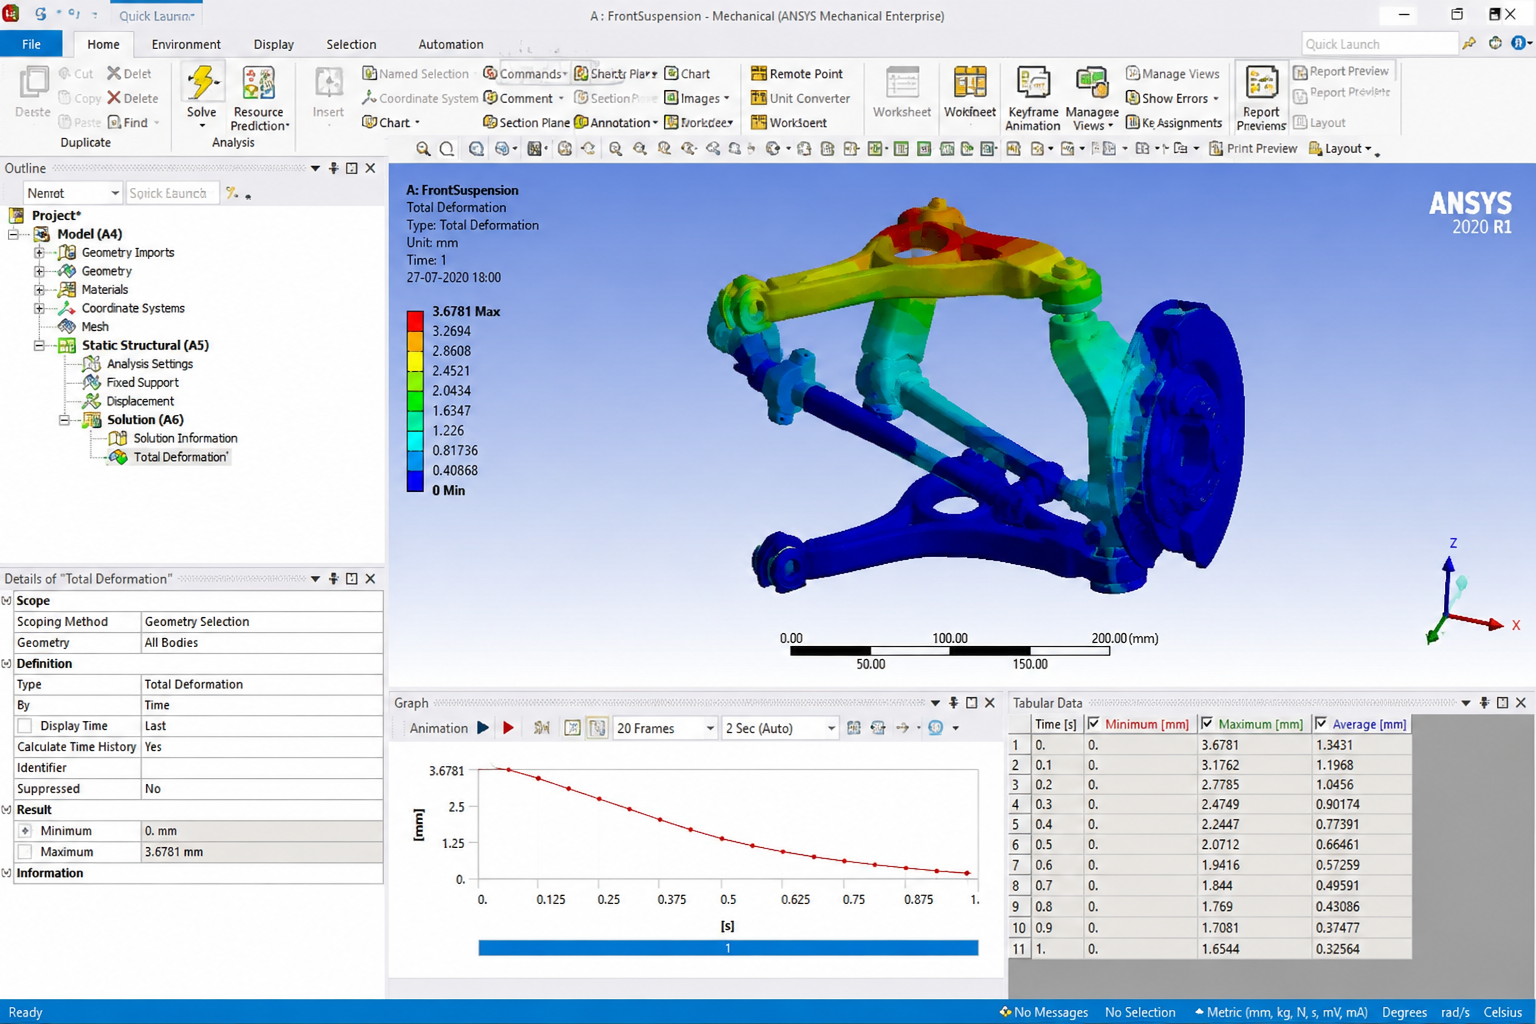This screenshot has width=1536, height=1024.
Task: Switch to the Home ribbon tab
Action: point(103,44)
